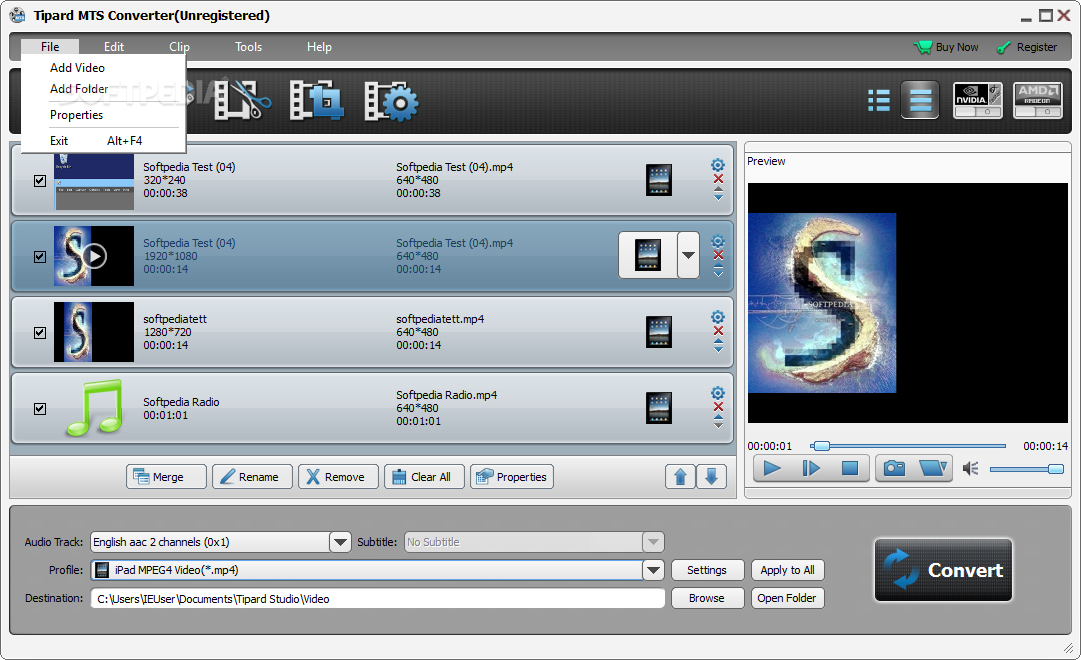
Task: Move selected item up with arrow button
Action: (680, 477)
